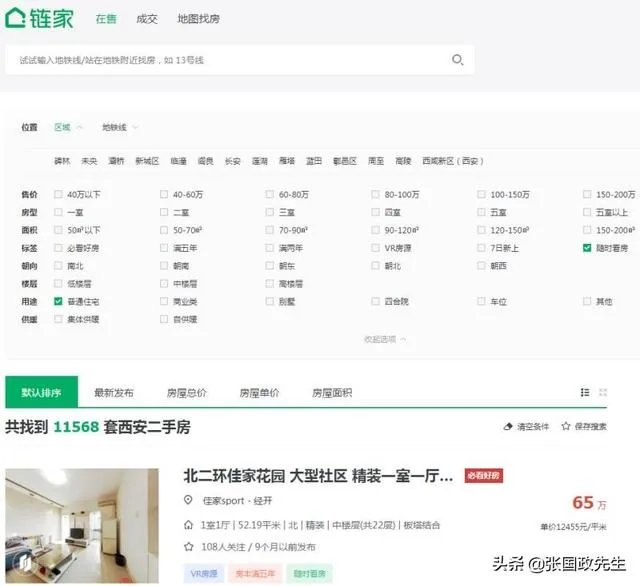This screenshot has height=586, width=640.
Task: Select the 新城区 district link
Action: click(x=147, y=161)
